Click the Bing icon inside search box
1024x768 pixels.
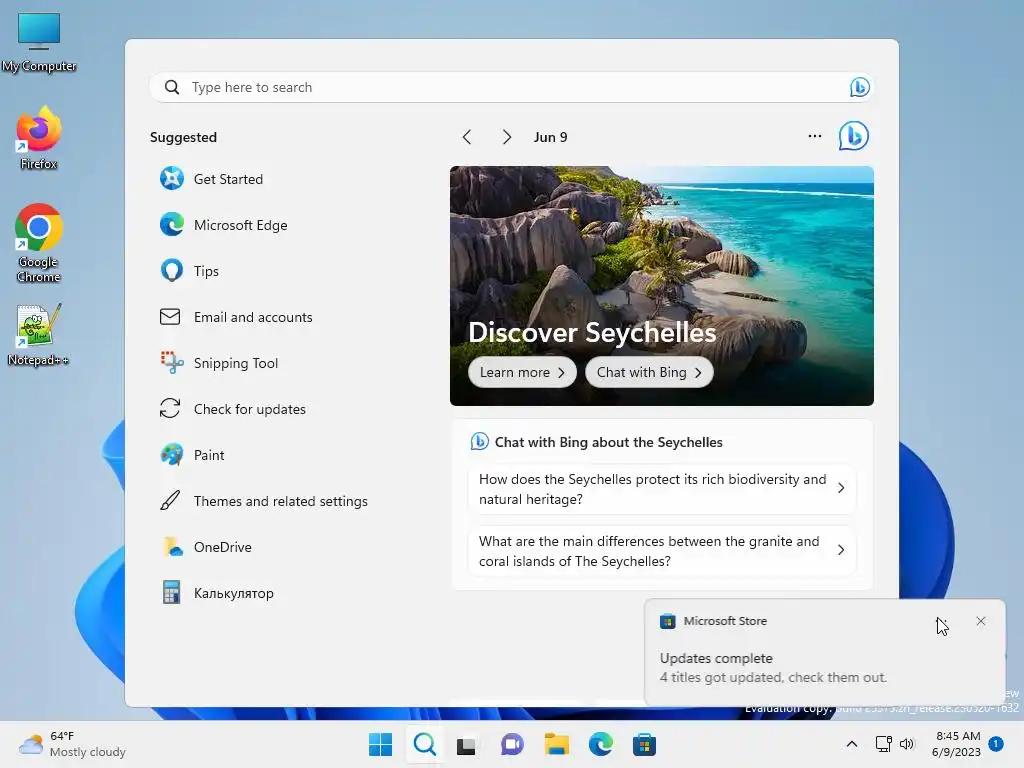click(859, 87)
